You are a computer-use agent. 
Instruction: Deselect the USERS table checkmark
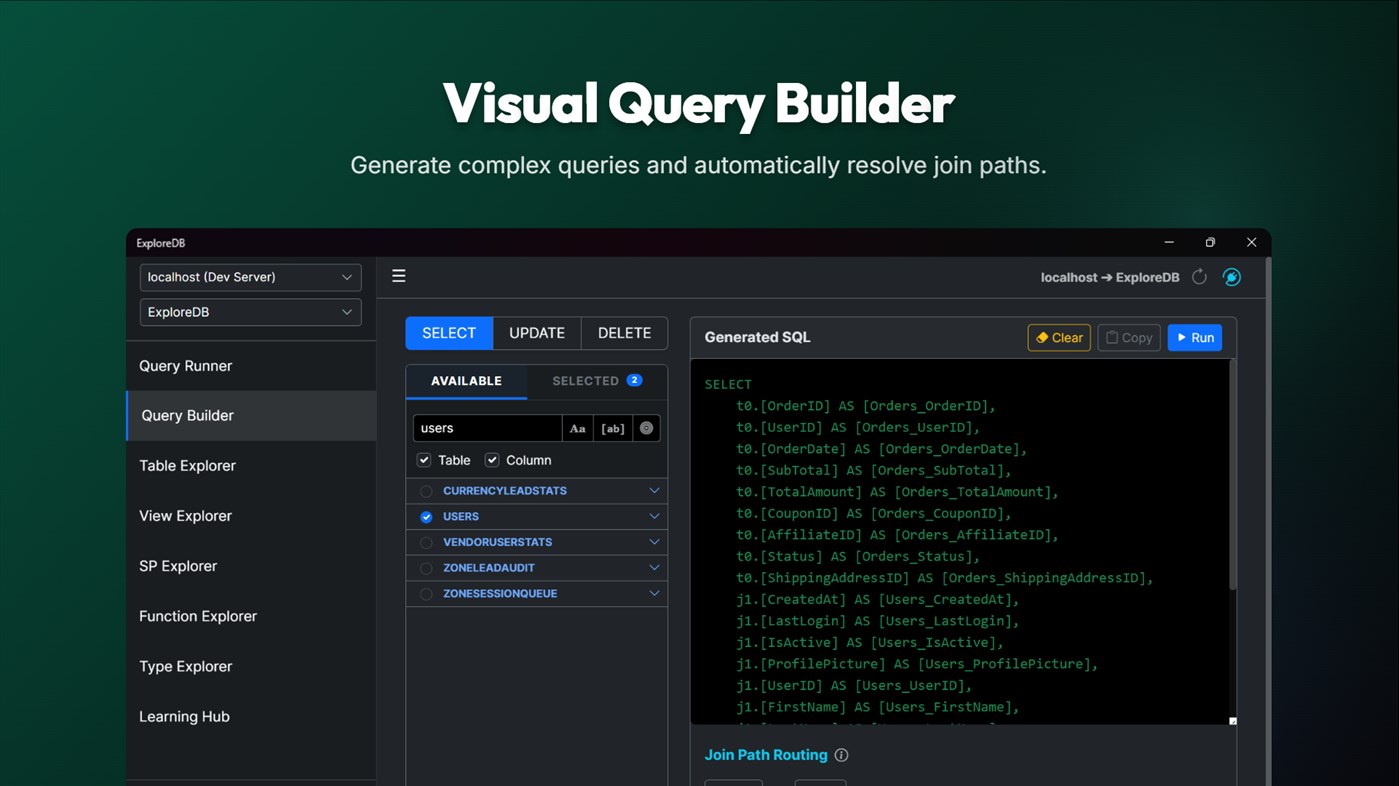point(426,517)
